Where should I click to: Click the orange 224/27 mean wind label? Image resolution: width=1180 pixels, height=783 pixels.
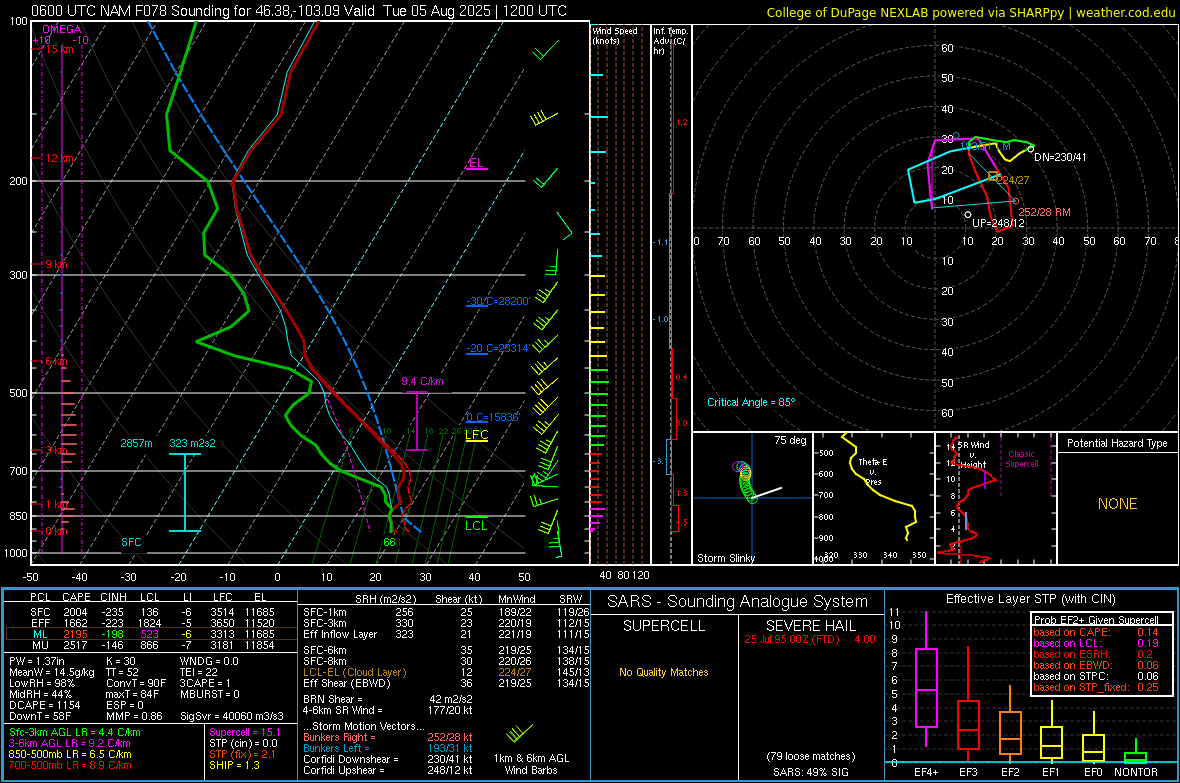[x=1013, y=180]
